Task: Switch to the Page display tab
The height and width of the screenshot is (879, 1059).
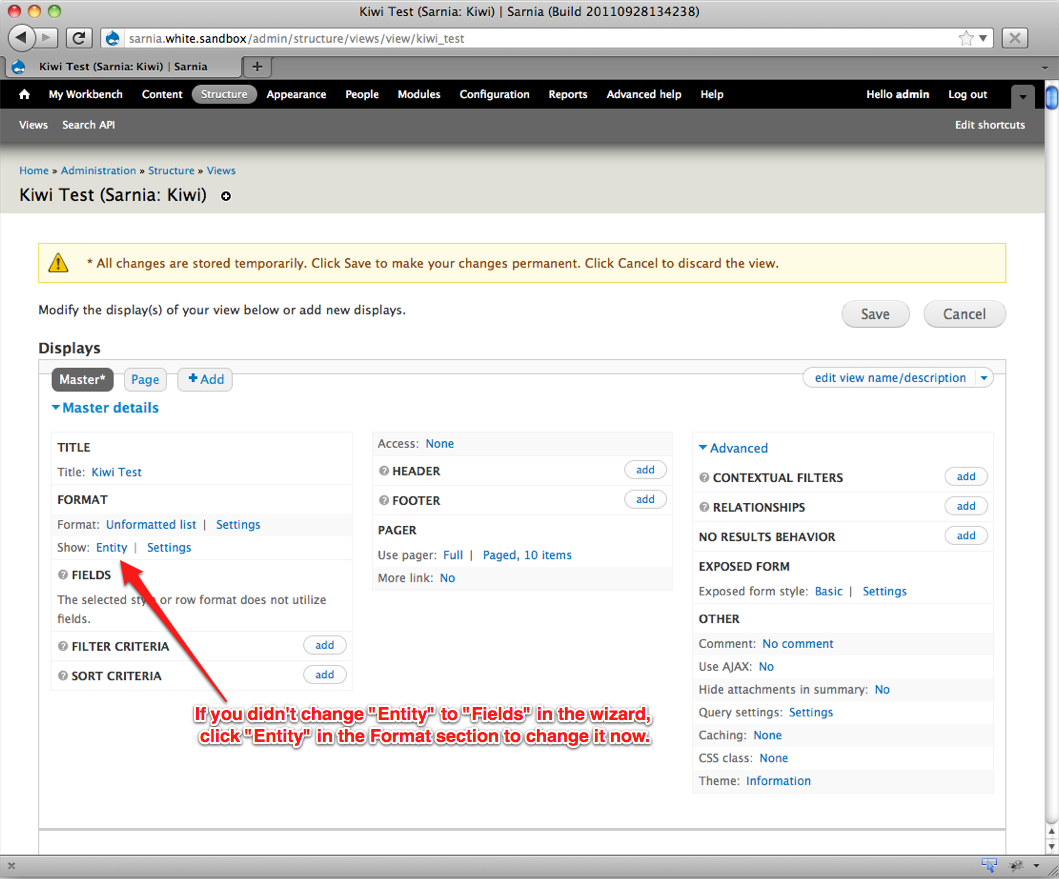Action: 145,380
